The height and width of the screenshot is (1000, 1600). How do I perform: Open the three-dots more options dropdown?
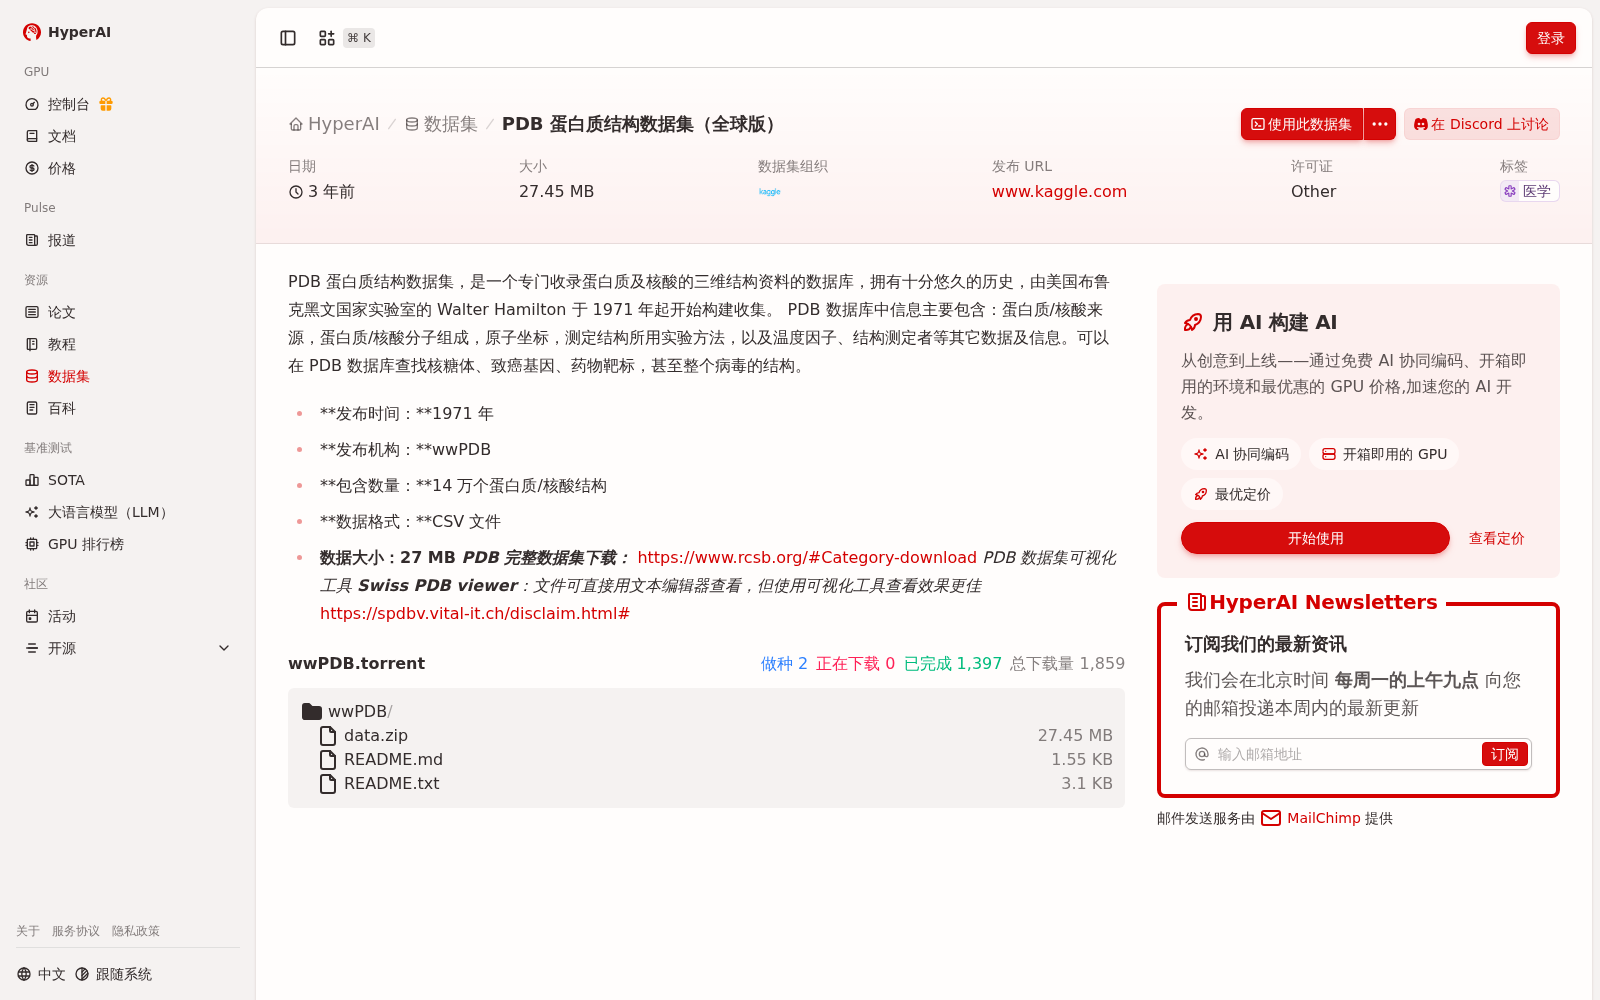coord(1380,124)
